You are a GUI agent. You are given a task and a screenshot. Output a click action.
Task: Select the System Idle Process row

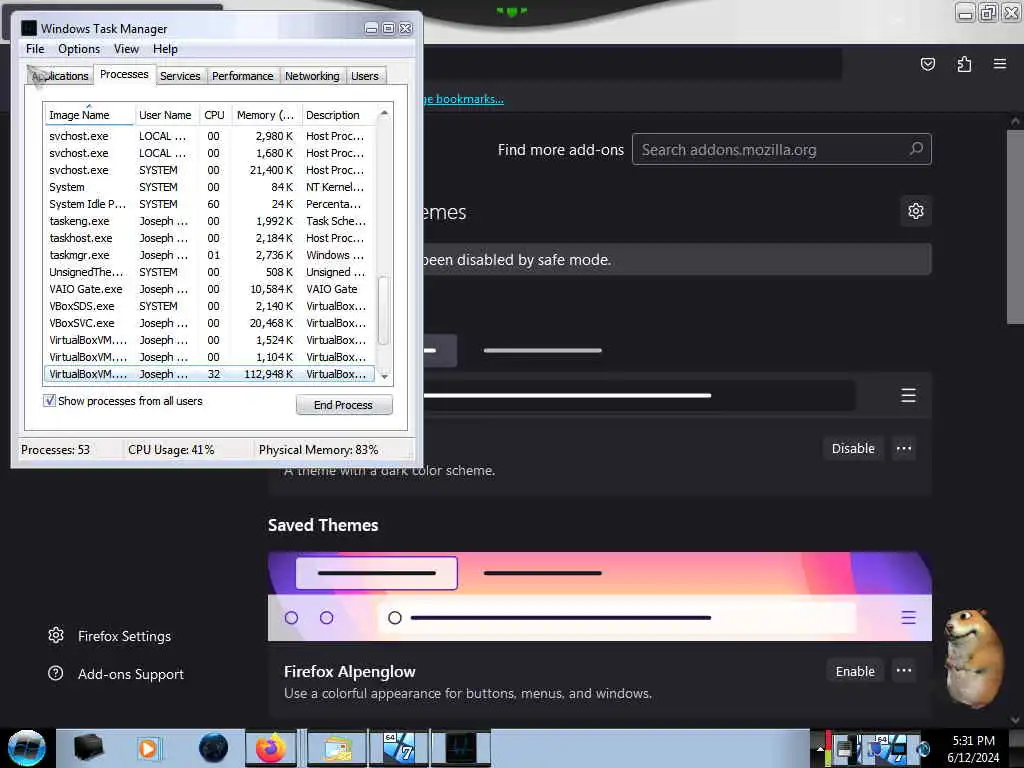209,204
